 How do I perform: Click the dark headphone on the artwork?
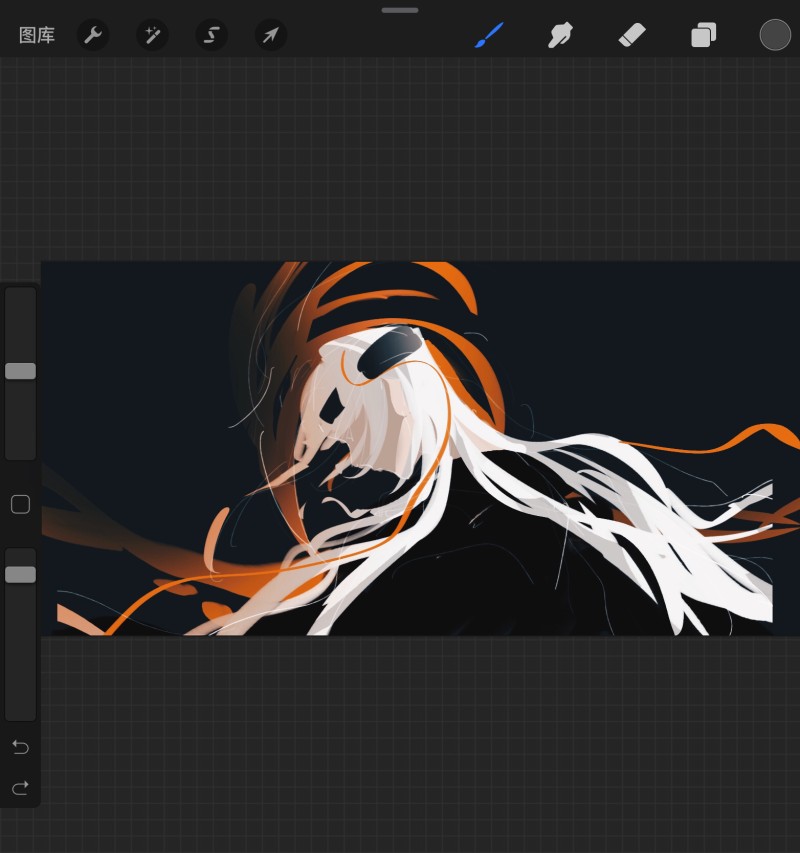390,351
